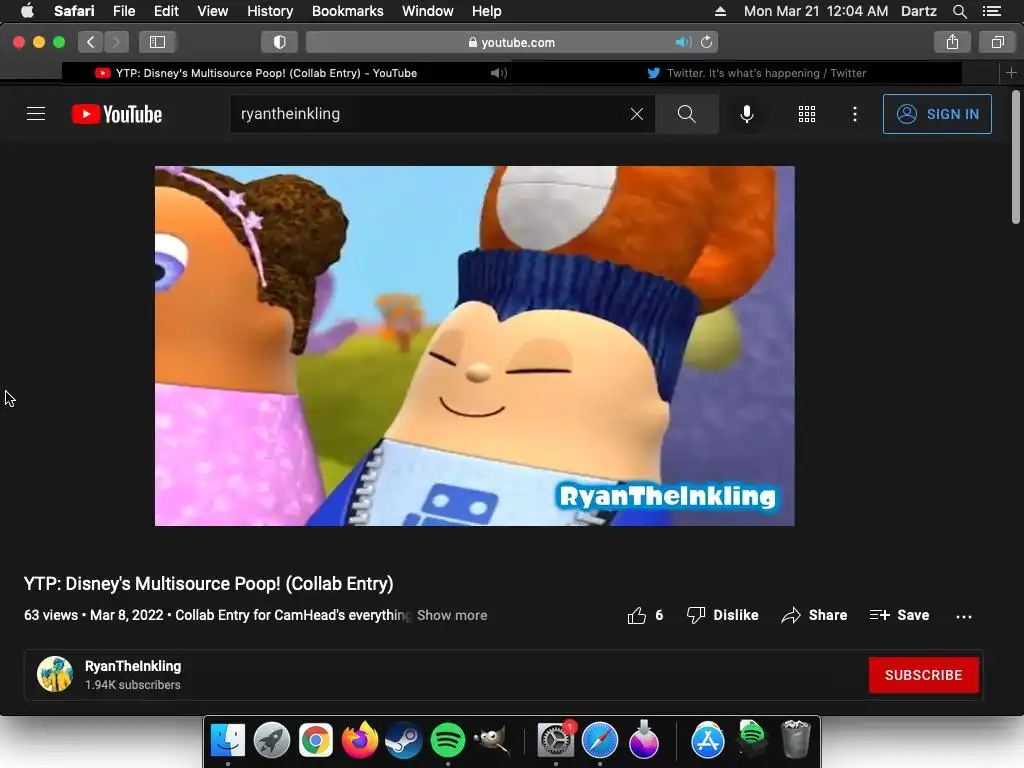Share the video via Share arrow

click(814, 615)
